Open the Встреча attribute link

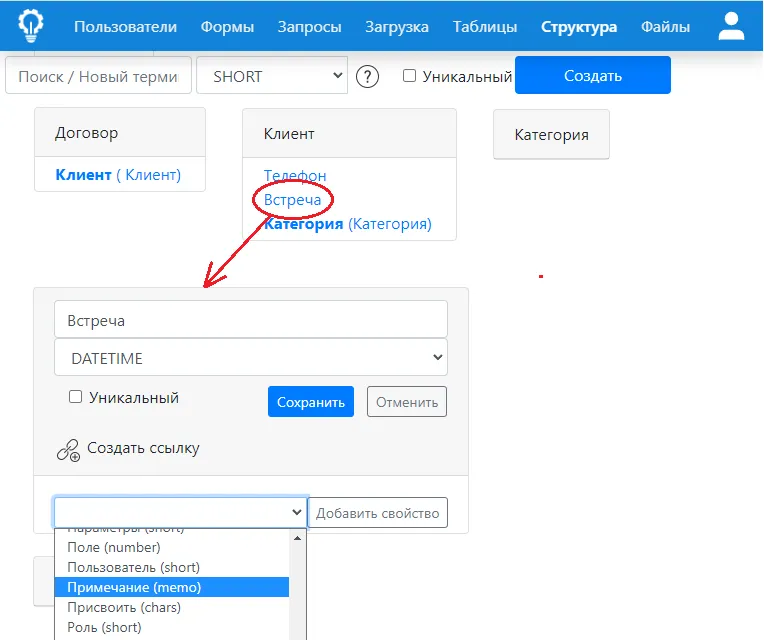[292, 200]
